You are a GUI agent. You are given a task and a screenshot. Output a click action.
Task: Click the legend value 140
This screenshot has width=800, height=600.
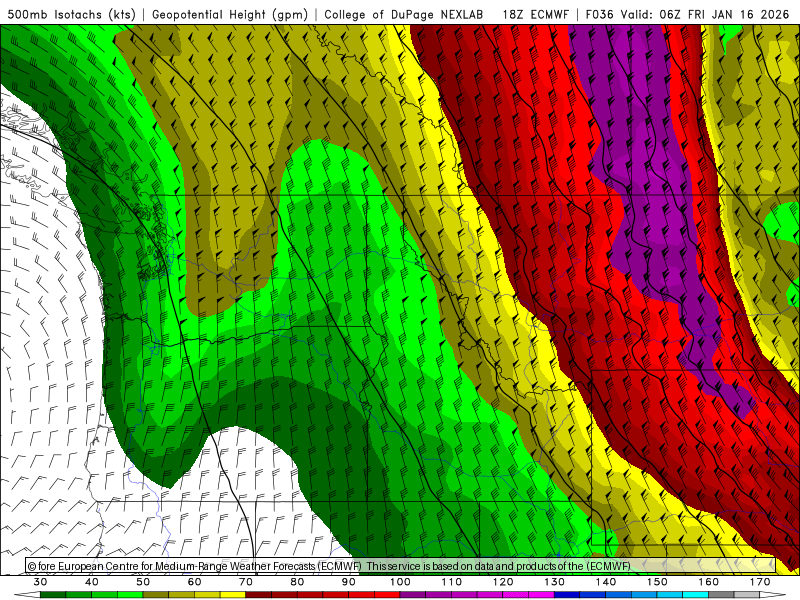click(606, 582)
